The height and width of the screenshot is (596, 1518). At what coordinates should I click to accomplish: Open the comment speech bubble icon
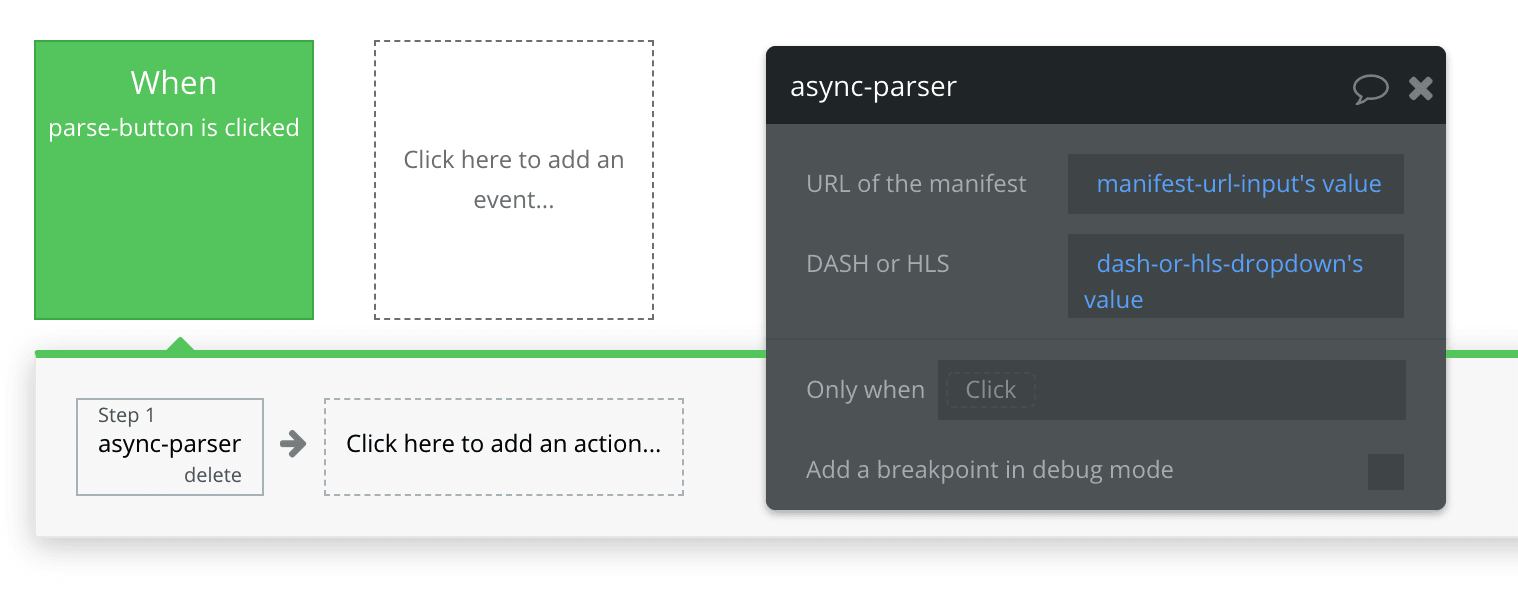[x=1370, y=89]
